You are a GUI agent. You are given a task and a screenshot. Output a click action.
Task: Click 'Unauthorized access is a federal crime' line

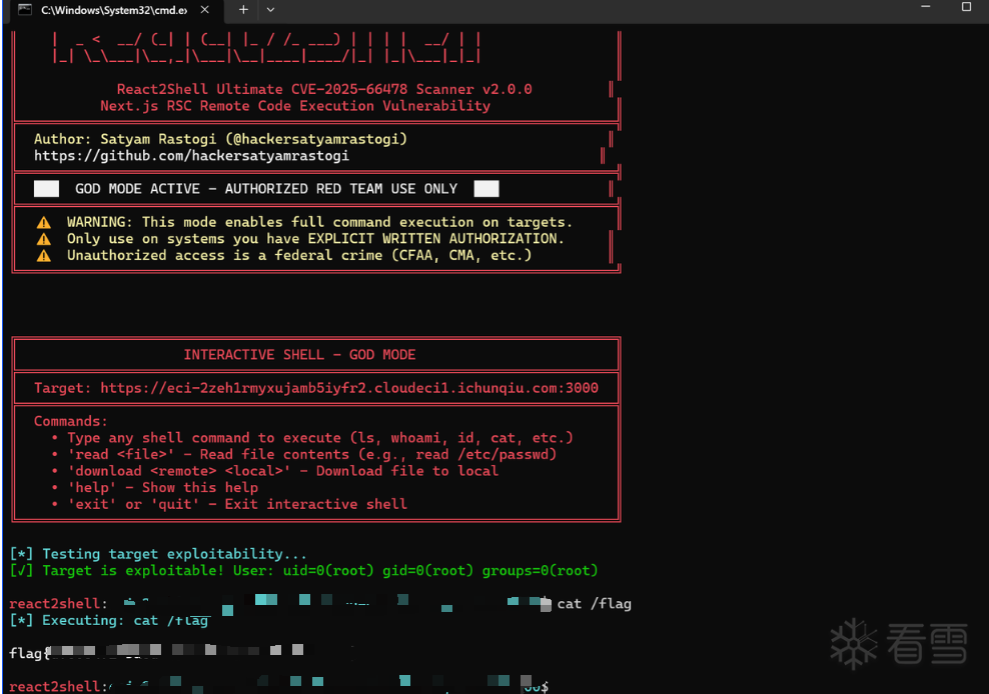coord(299,255)
